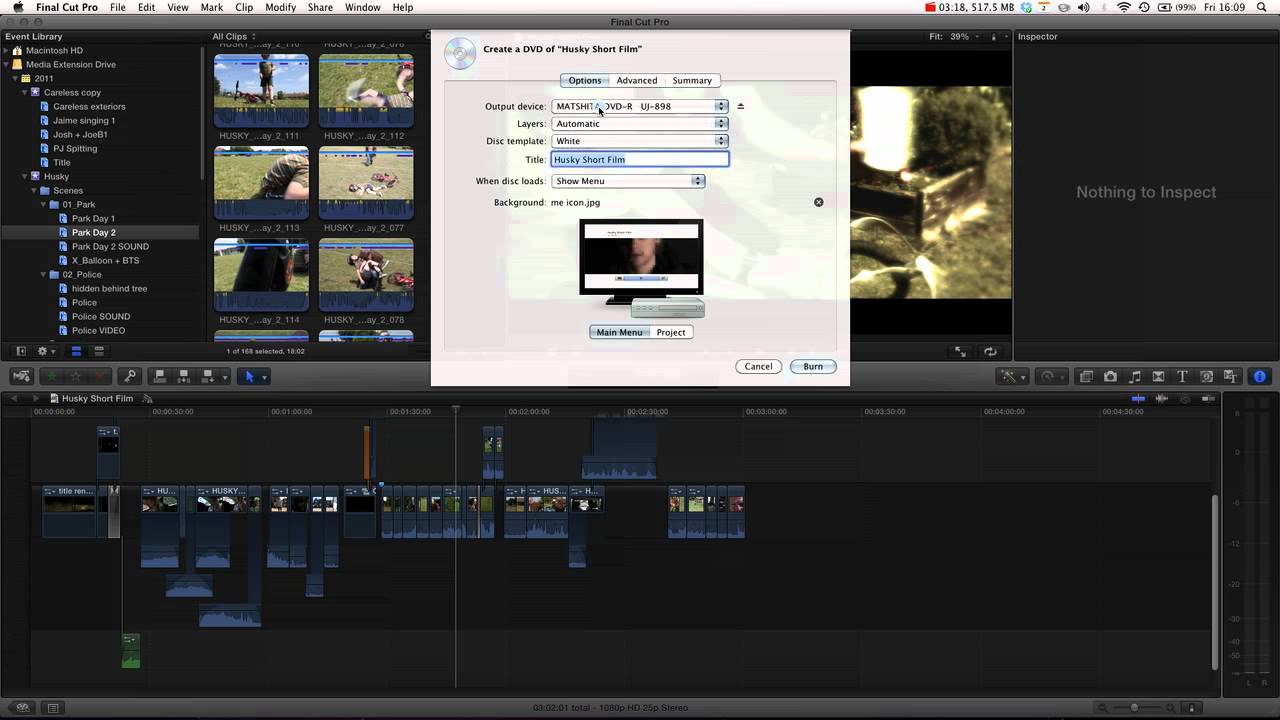Select Police VIDEO keyword collection

tap(98, 330)
